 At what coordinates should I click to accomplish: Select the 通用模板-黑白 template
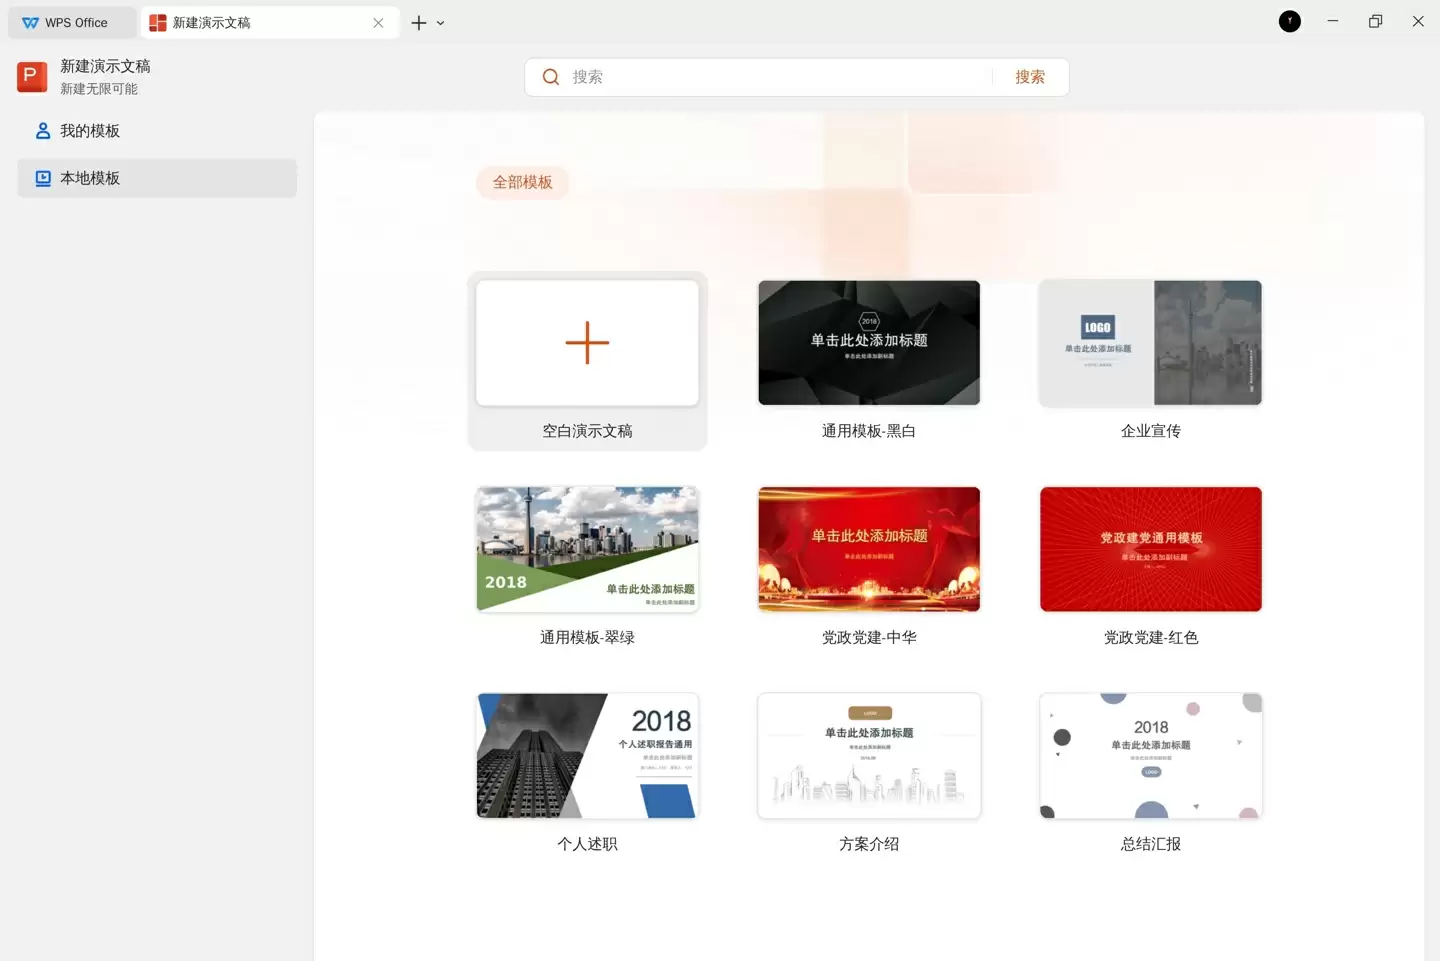click(x=869, y=343)
